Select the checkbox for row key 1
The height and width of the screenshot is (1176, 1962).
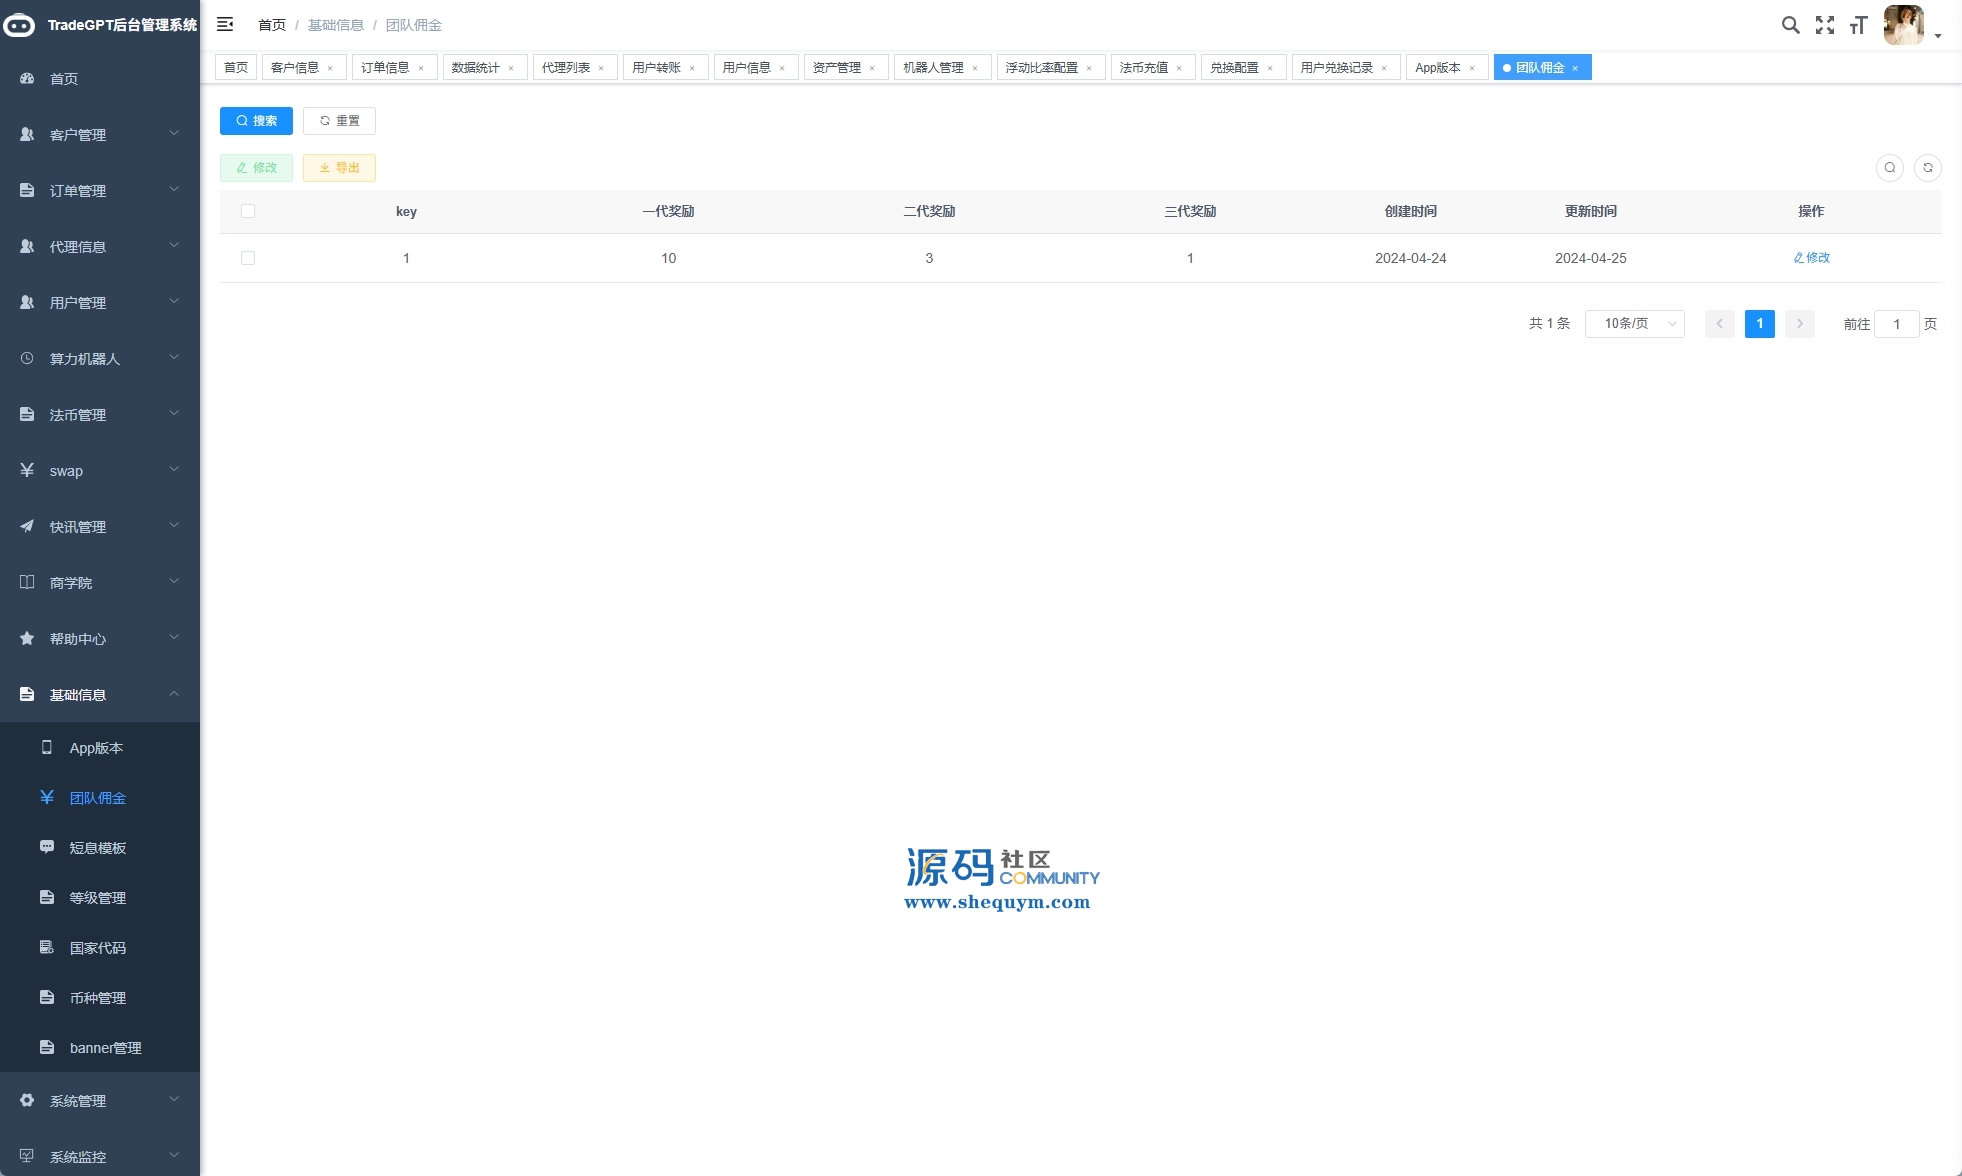point(248,258)
